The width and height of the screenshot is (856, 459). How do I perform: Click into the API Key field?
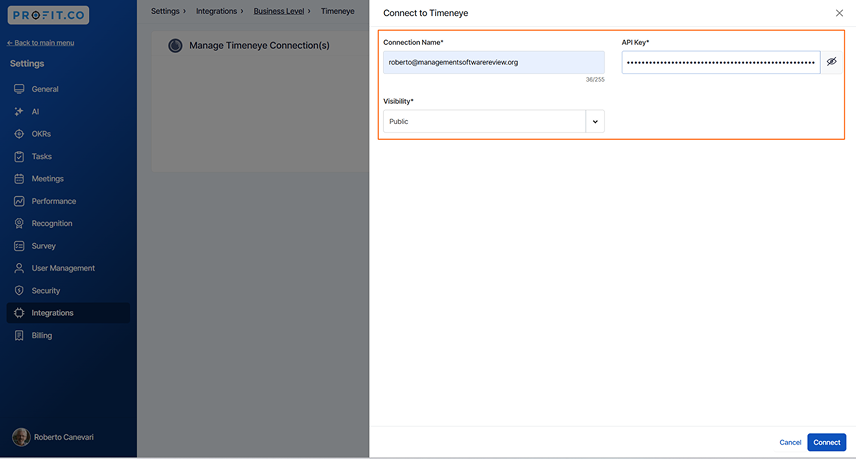click(x=721, y=62)
